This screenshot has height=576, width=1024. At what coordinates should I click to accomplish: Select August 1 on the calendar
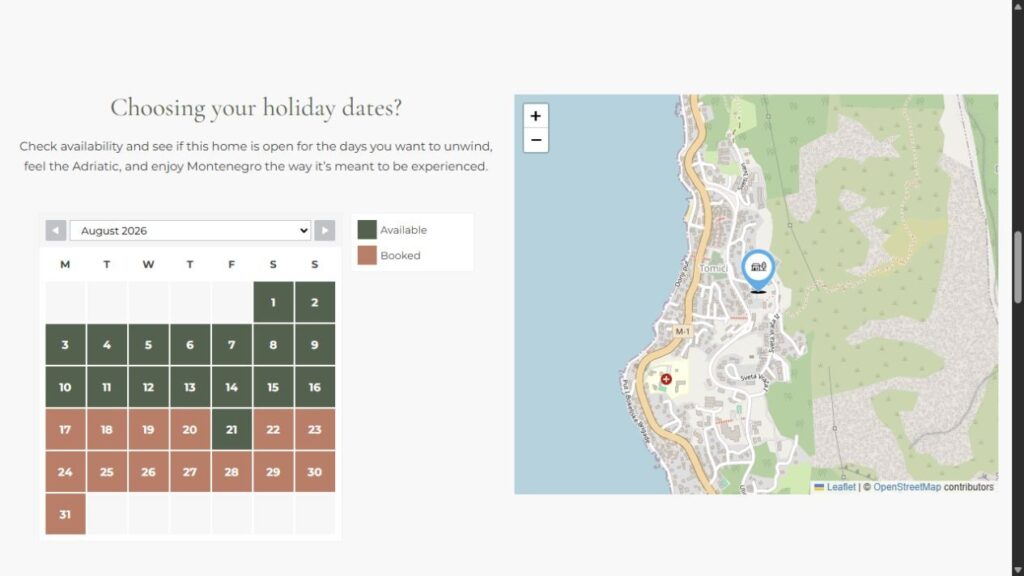click(x=273, y=302)
